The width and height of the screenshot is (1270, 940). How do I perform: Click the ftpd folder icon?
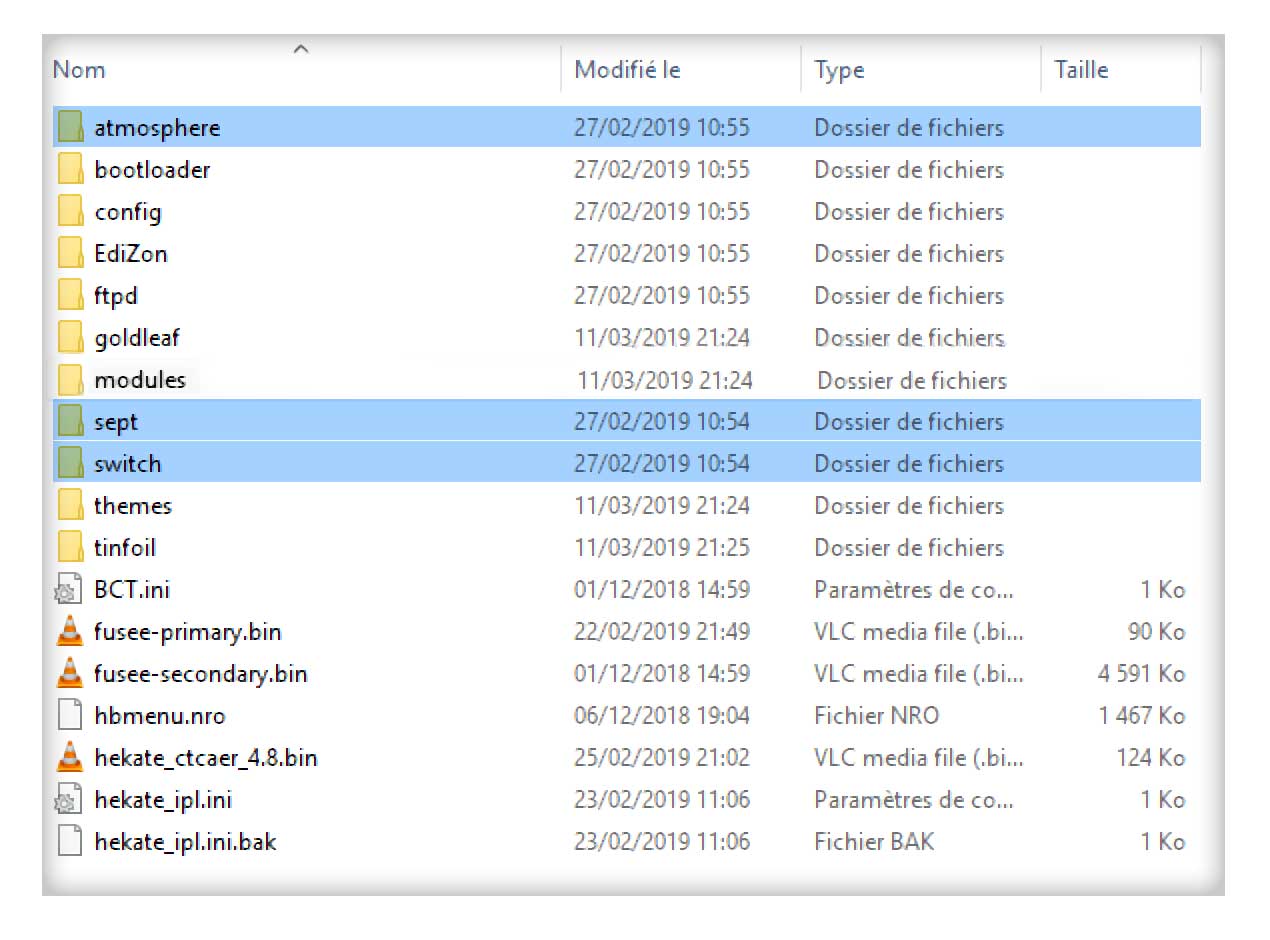[x=69, y=296]
